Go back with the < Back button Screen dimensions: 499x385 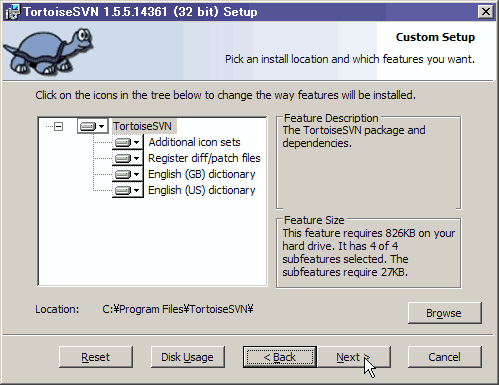click(280, 357)
